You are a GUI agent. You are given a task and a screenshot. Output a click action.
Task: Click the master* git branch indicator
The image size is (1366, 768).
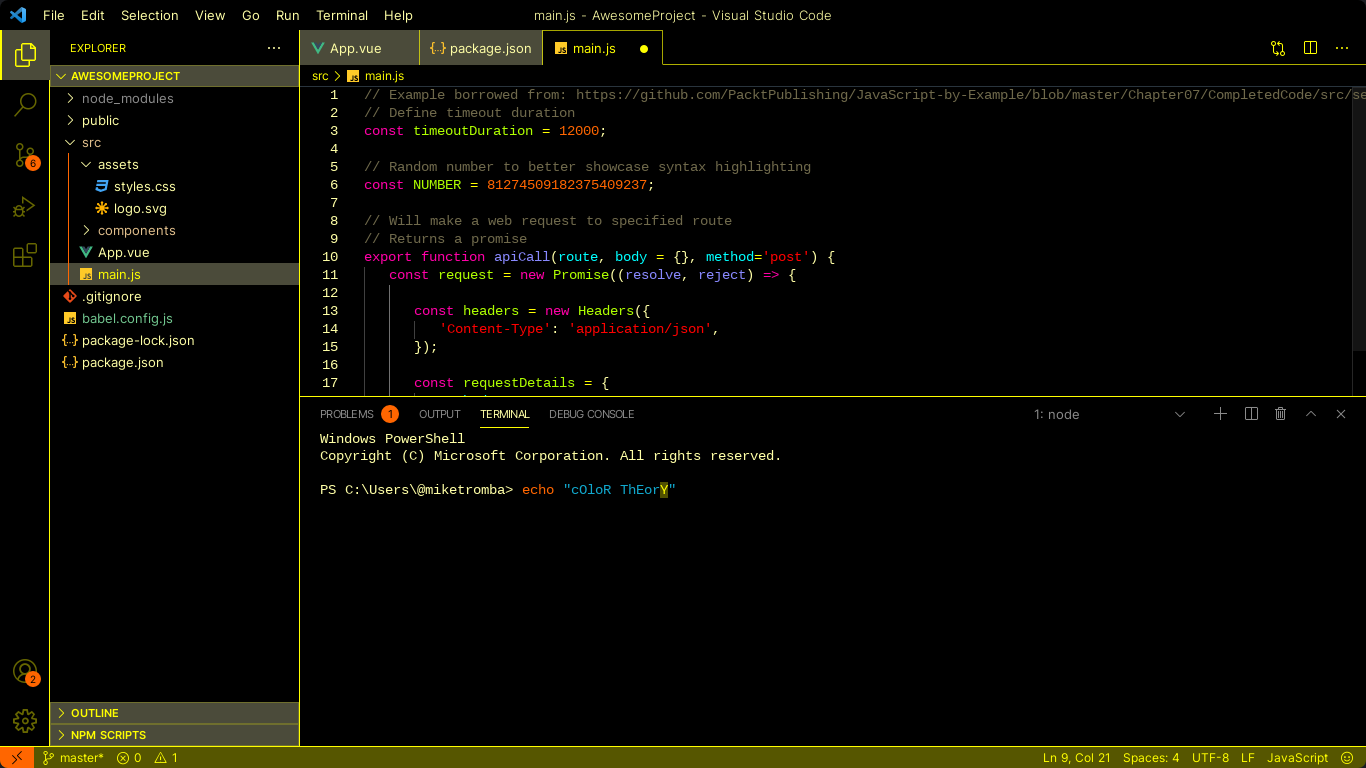tap(73, 758)
